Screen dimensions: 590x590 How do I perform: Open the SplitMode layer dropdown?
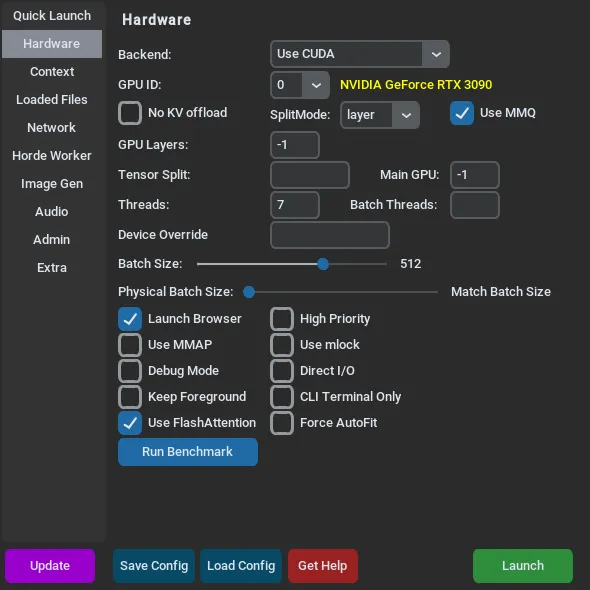point(380,115)
